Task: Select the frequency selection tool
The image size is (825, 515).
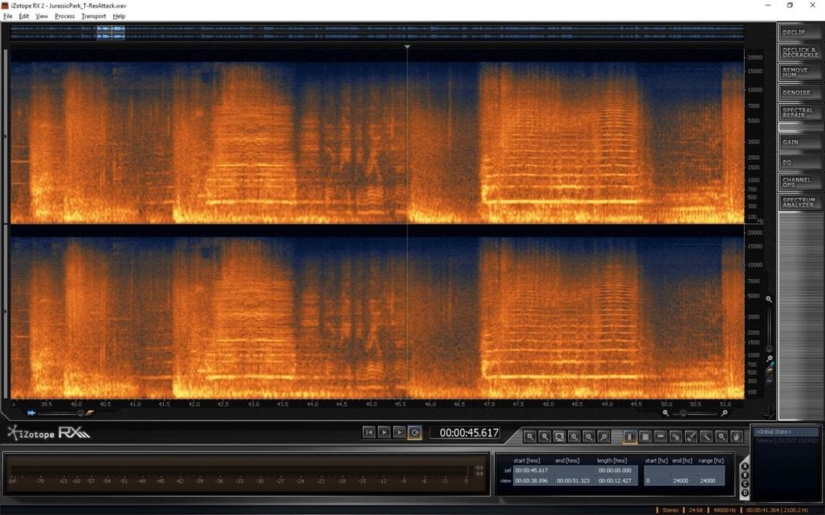Action: [660, 437]
